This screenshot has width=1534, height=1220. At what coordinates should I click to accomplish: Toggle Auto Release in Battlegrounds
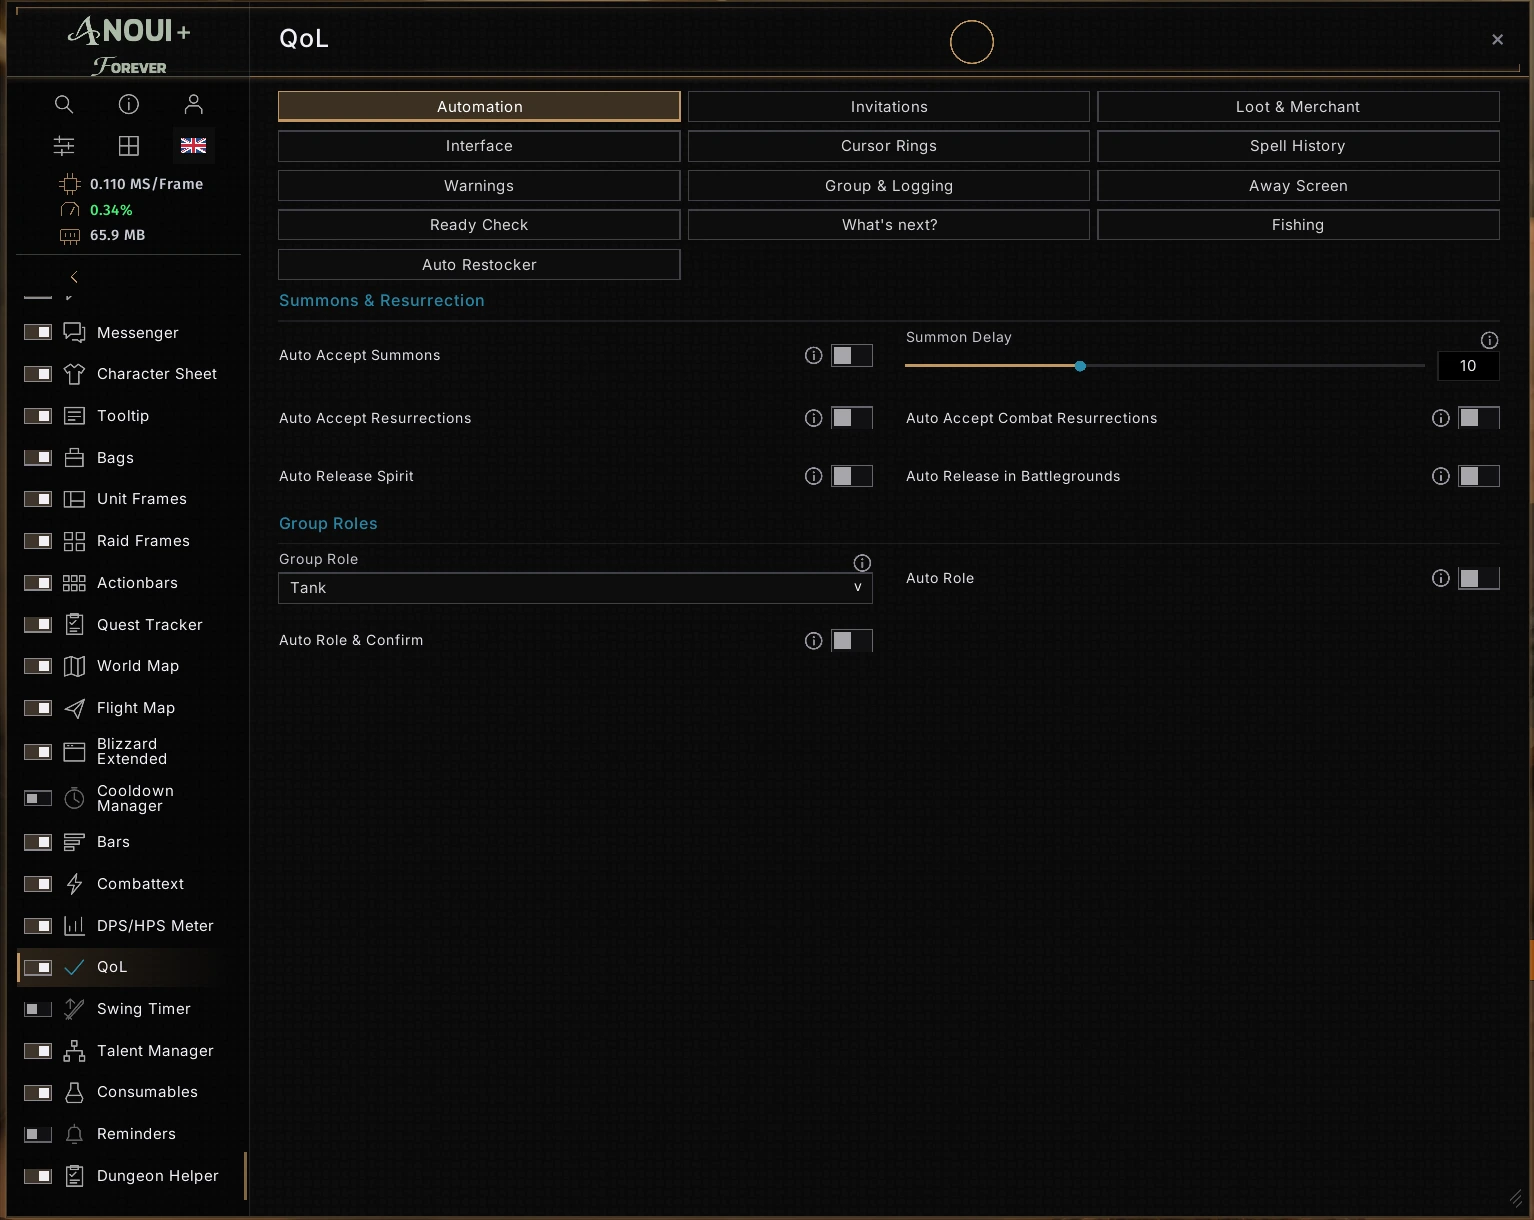point(1479,476)
